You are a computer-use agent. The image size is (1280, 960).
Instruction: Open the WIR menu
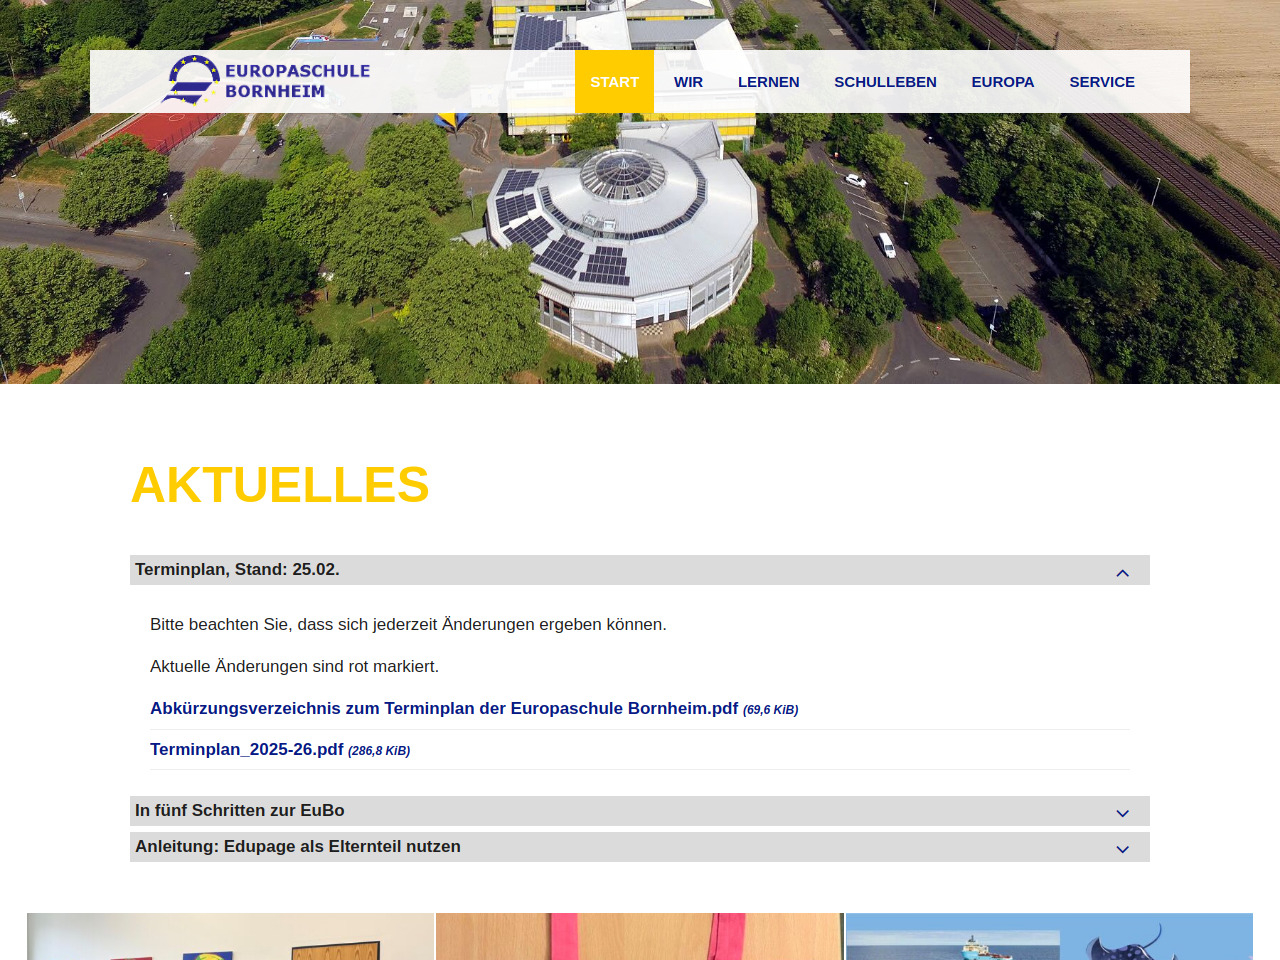point(688,82)
